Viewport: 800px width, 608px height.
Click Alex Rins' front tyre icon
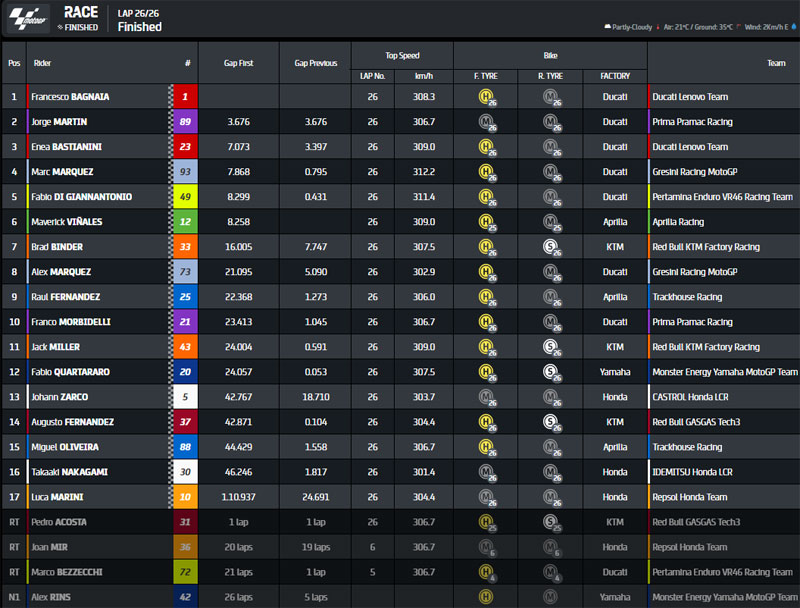click(486, 597)
